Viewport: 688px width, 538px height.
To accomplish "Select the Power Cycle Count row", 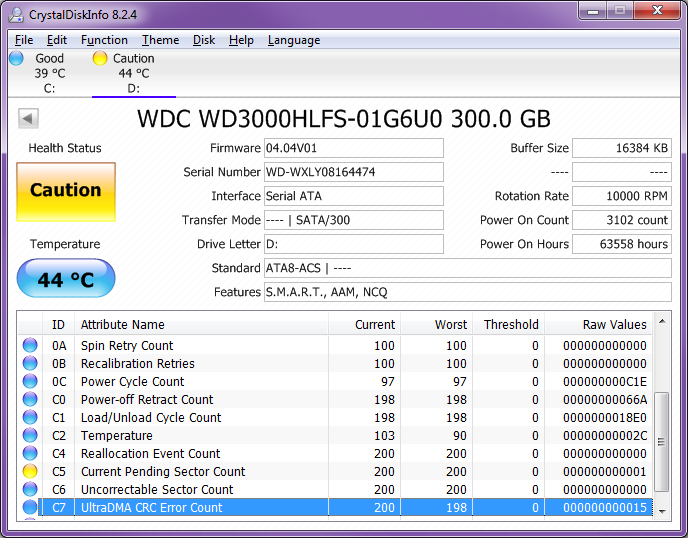I will pos(335,381).
